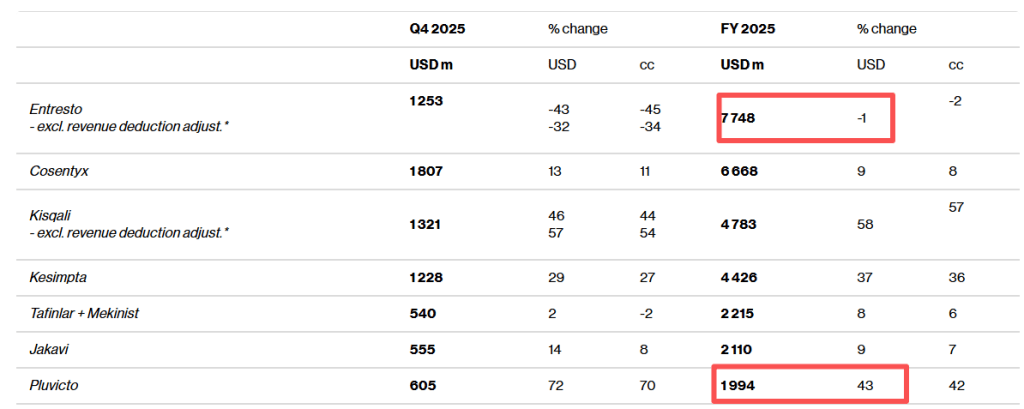Click the Pluvicto row label

click(56, 385)
